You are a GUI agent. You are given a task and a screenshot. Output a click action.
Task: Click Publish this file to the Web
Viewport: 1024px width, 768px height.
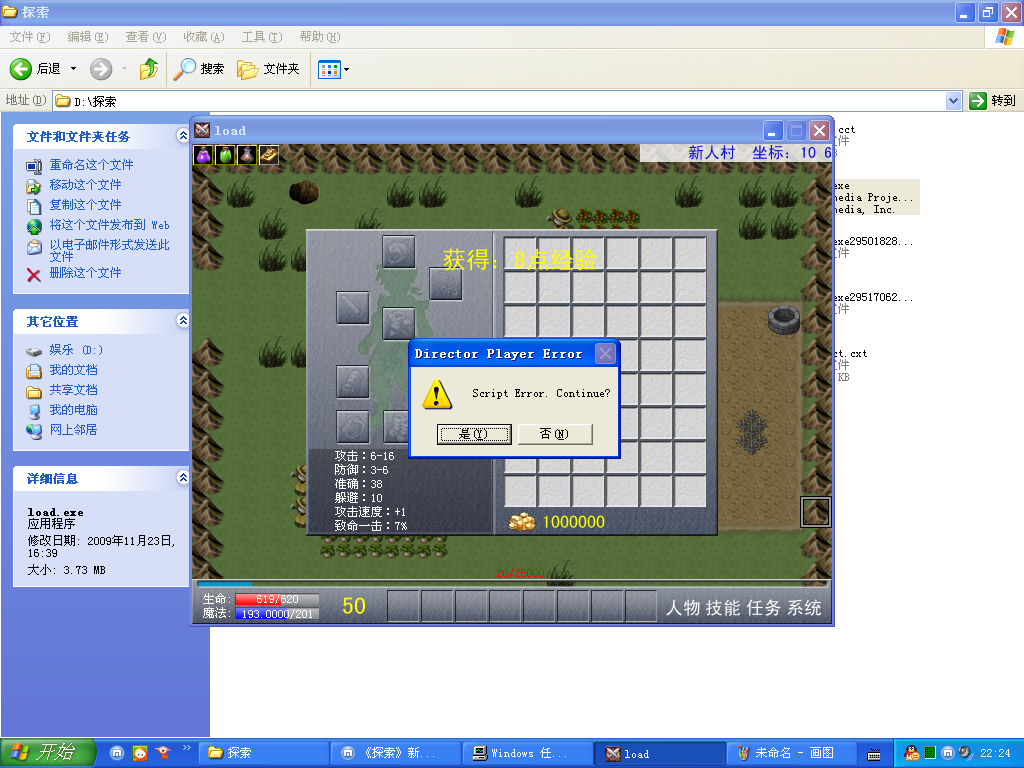coord(110,225)
